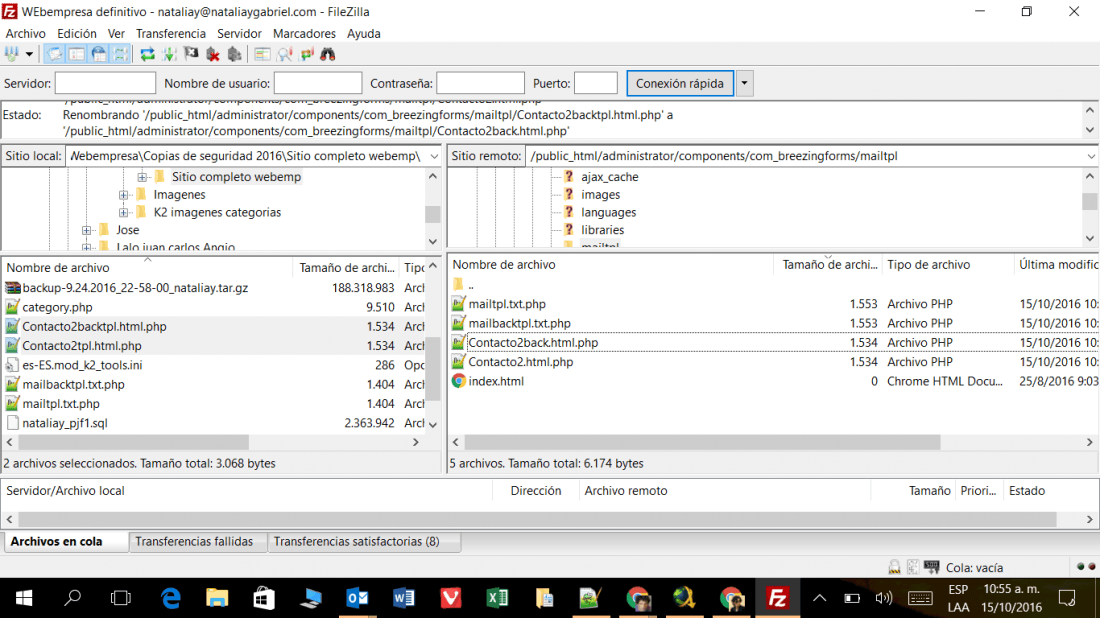Select the images remote folder
Viewport: 1100px width, 618px height.
[600, 194]
